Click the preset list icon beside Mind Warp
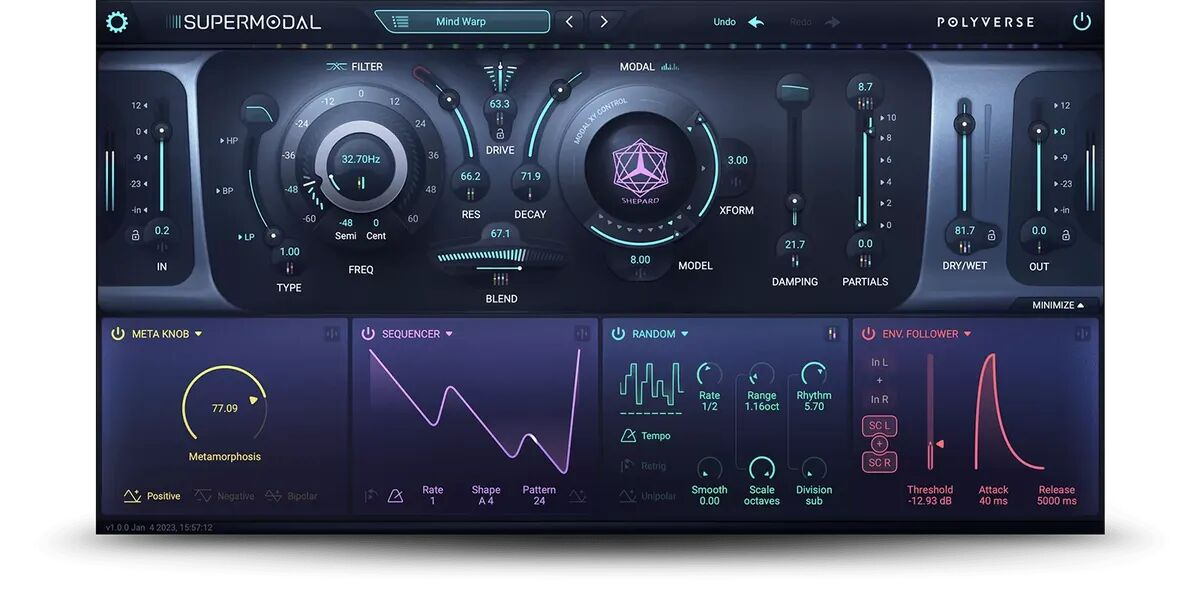Screen dimensions: 1200x601 click(x=400, y=22)
